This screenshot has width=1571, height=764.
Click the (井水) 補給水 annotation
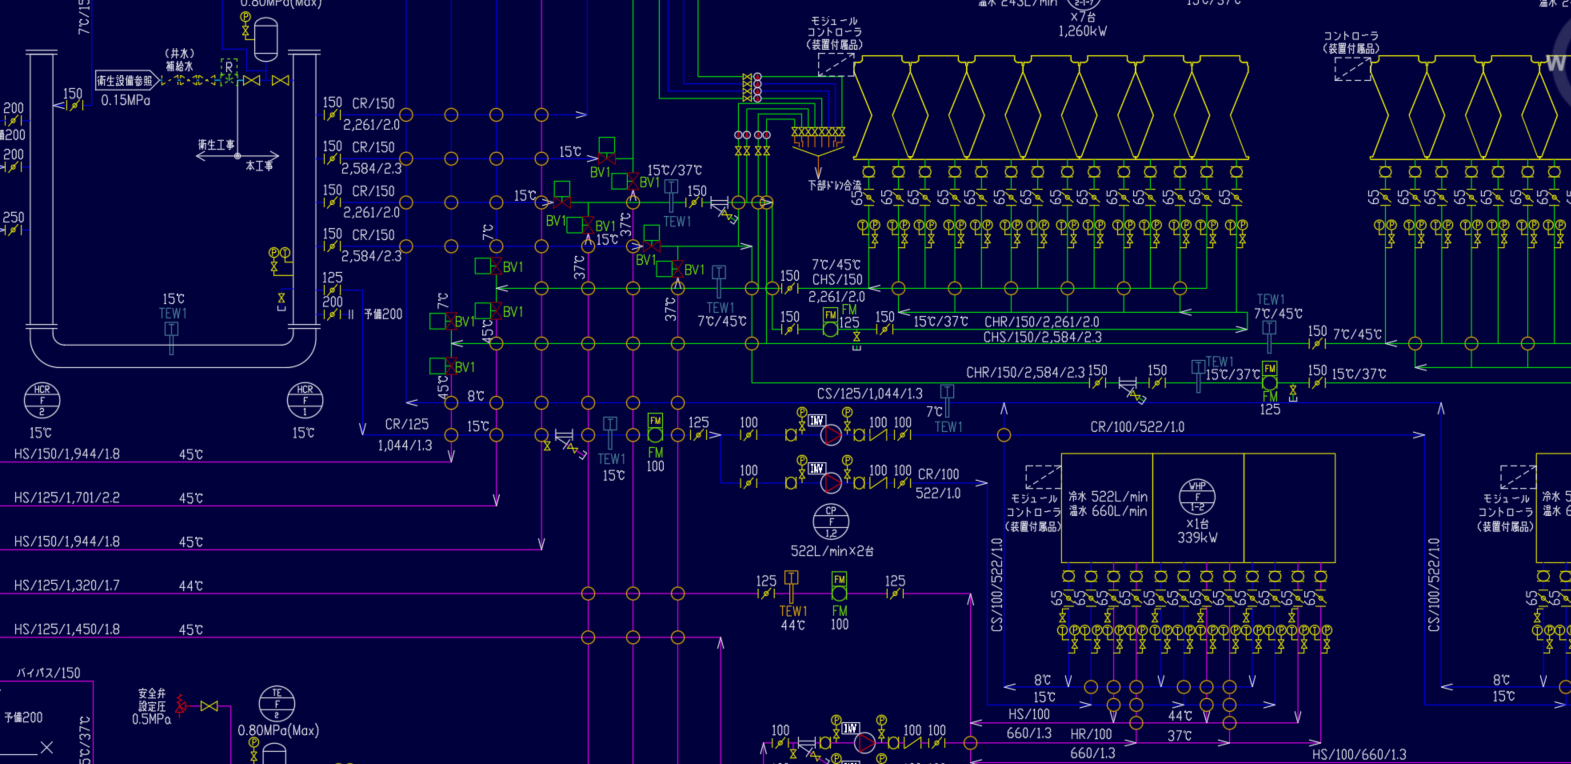pyautogui.click(x=179, y=60)
